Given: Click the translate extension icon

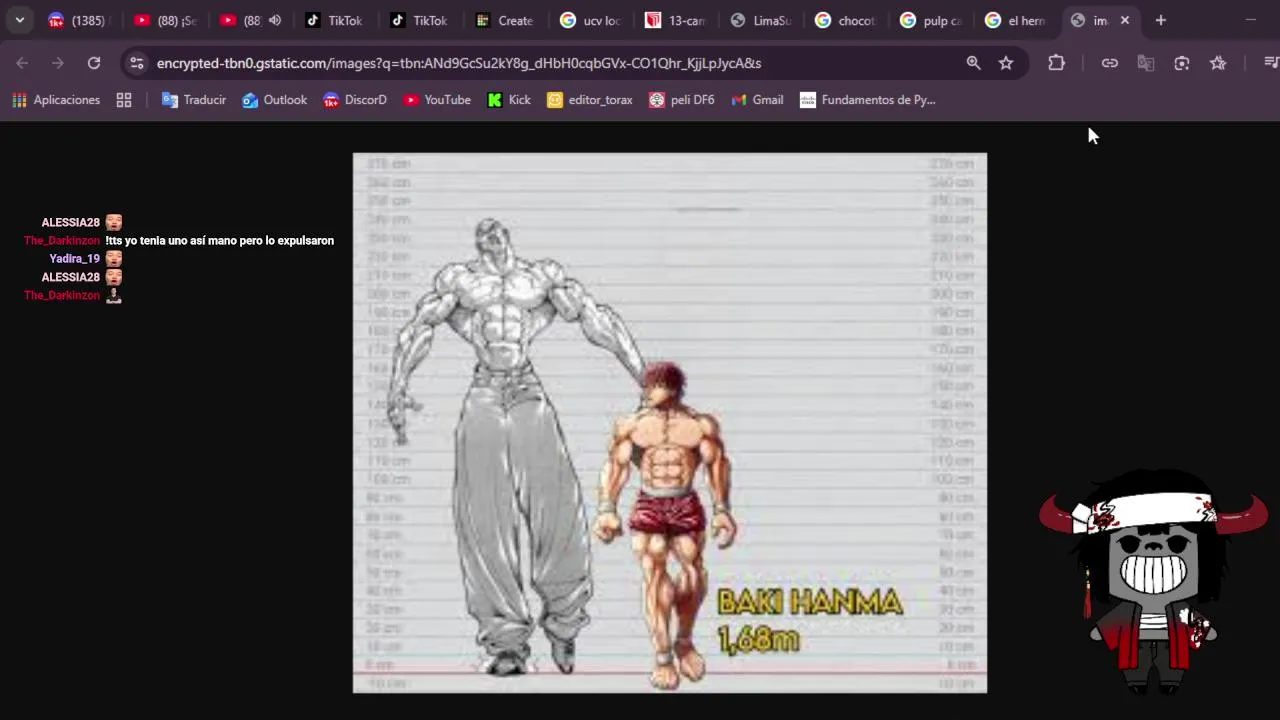Looking at the screenshot, I should click(x=1146, y=63).
